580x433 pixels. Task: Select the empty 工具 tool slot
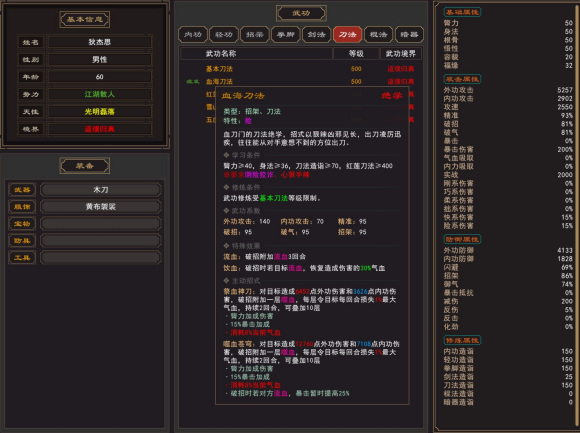(x=101, y=258)
